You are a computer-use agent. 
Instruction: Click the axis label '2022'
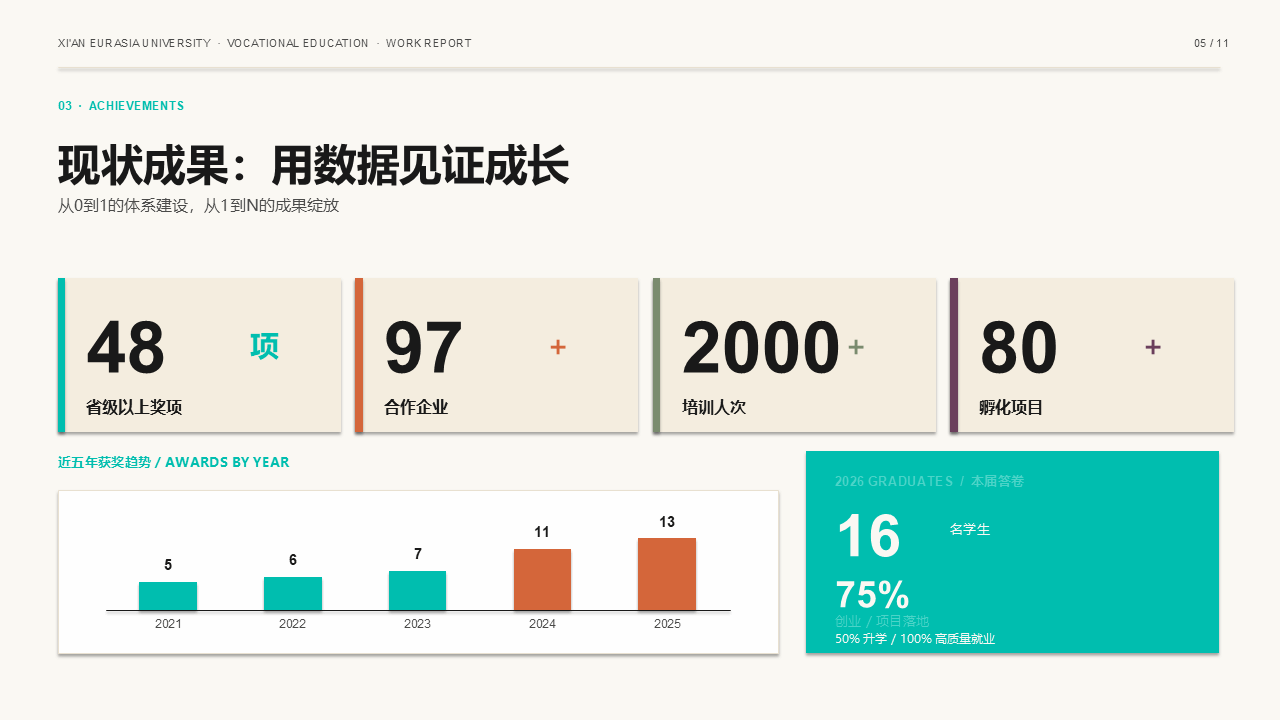tap(293, 624)
